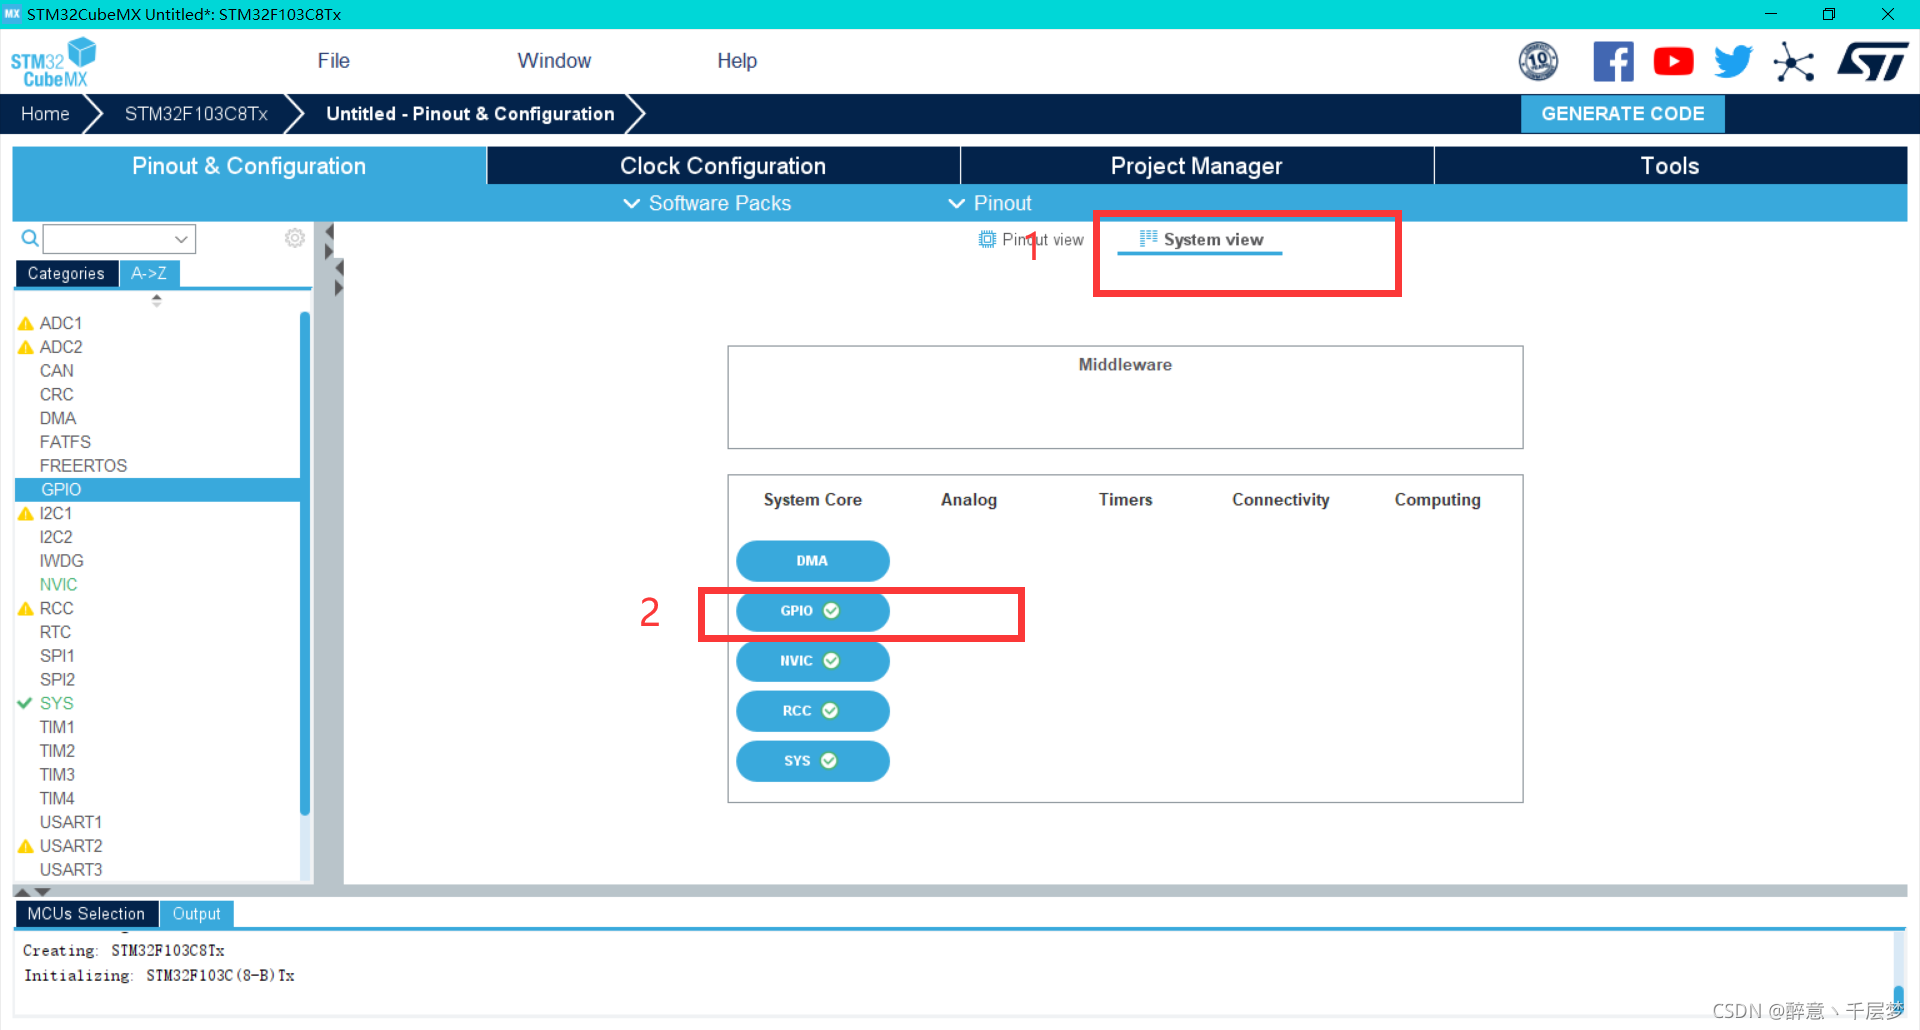Screen dimensions: 1920x1030
Task: Open the YouTube icon link
Action: point(1673,62)
